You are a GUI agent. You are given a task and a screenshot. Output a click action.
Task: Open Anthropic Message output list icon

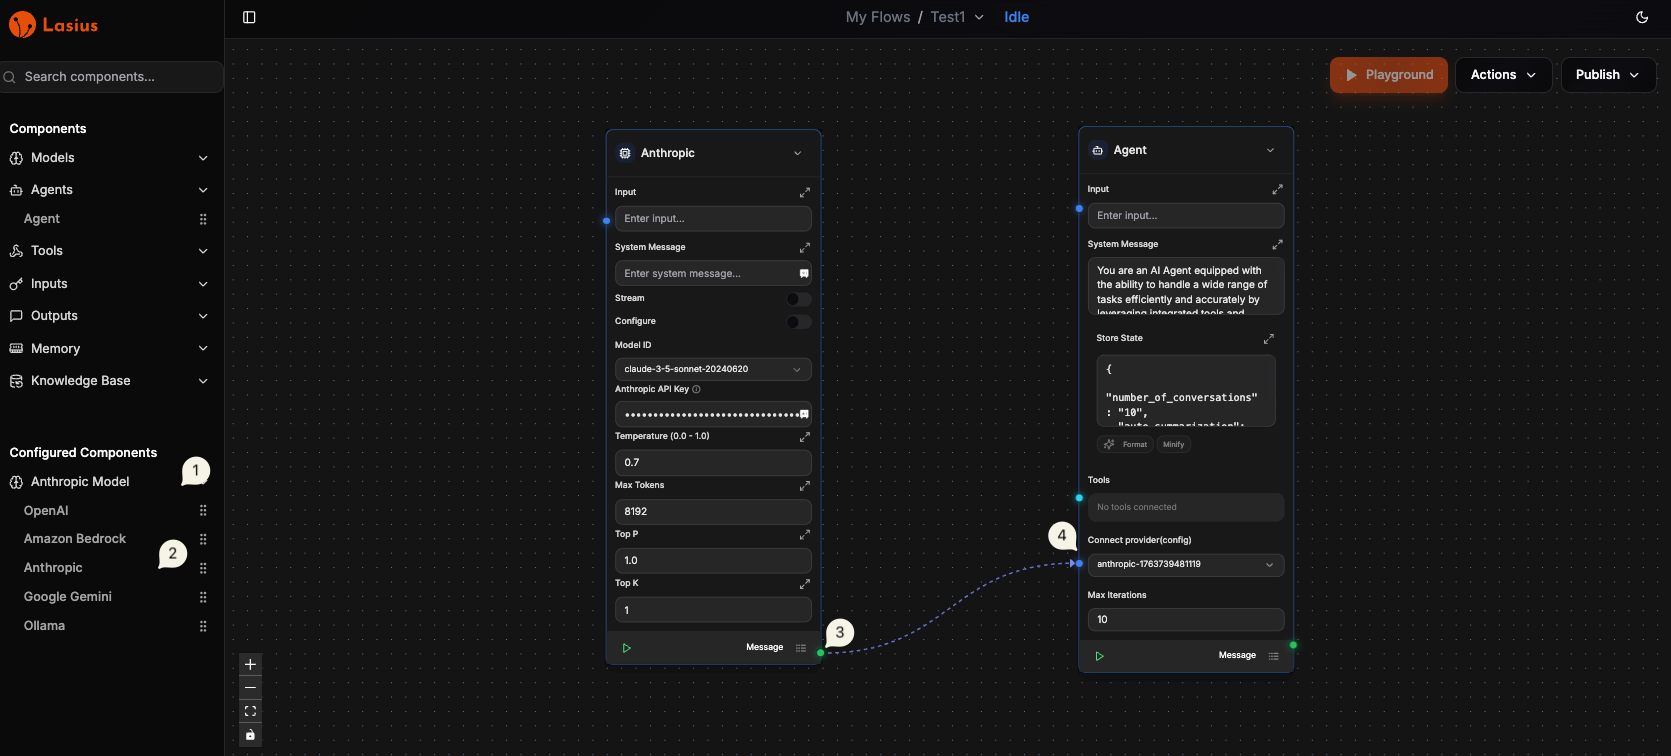click(801, 648)
